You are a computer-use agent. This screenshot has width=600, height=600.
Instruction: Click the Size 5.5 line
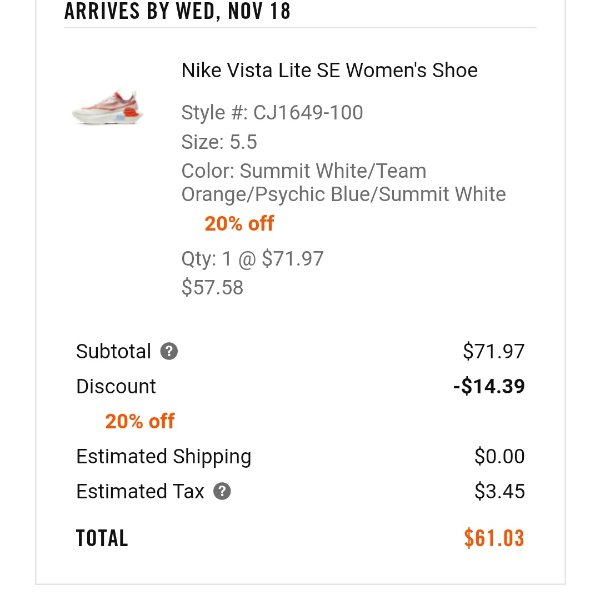(x=219, y=142)
